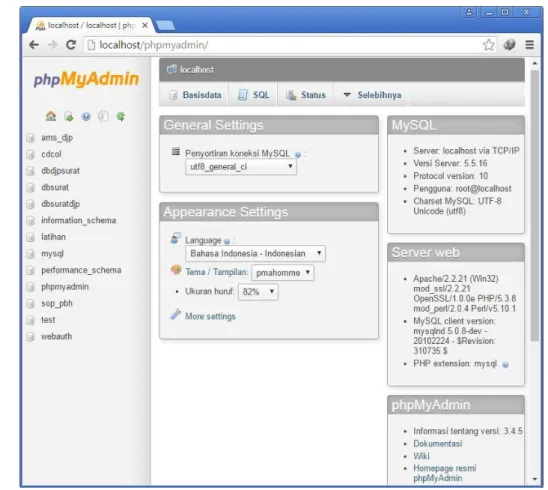The image size is (548, 490).
Task: Click the help icon after PHP extension mysql
Action: 505,365
